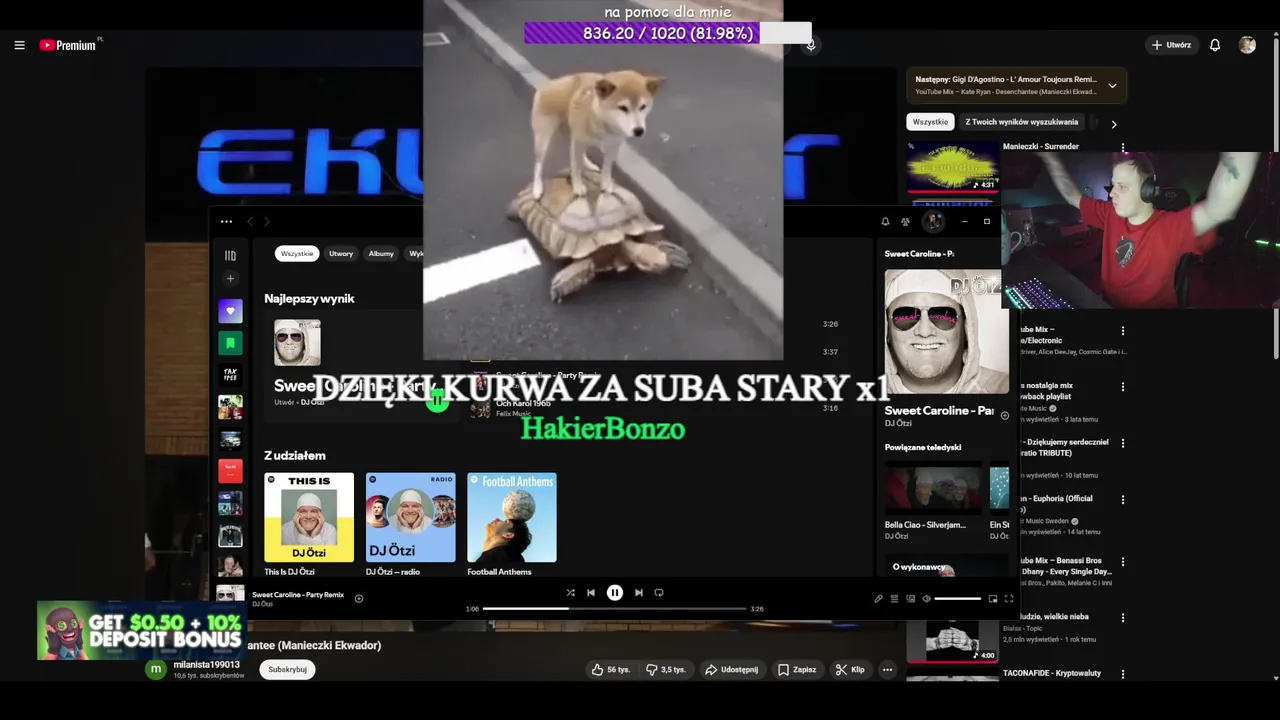Open options for Euphoria (Official) video
This screenshot has height=720, width=1280.
(1123, 499)
